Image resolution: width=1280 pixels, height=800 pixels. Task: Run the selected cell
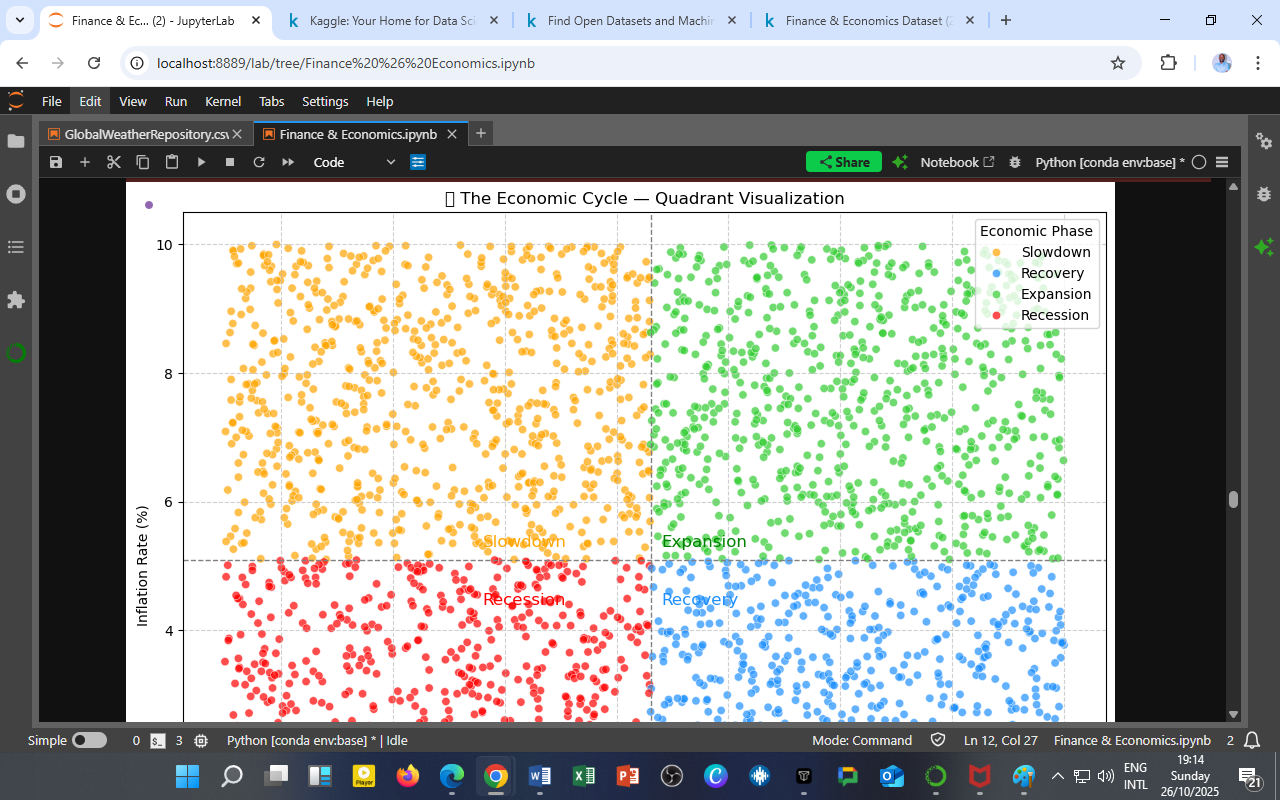coord(201,162)
